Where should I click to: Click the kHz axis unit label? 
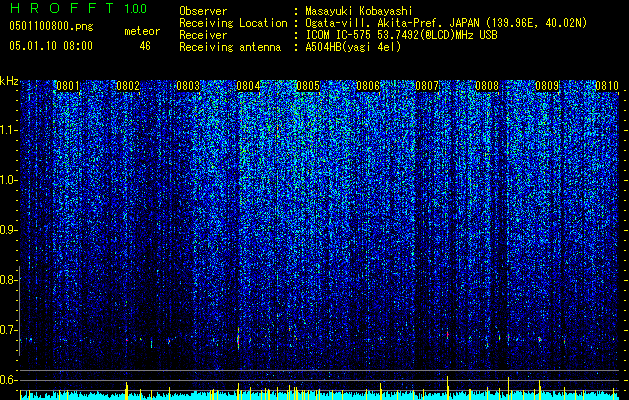(x=9, y=81)
